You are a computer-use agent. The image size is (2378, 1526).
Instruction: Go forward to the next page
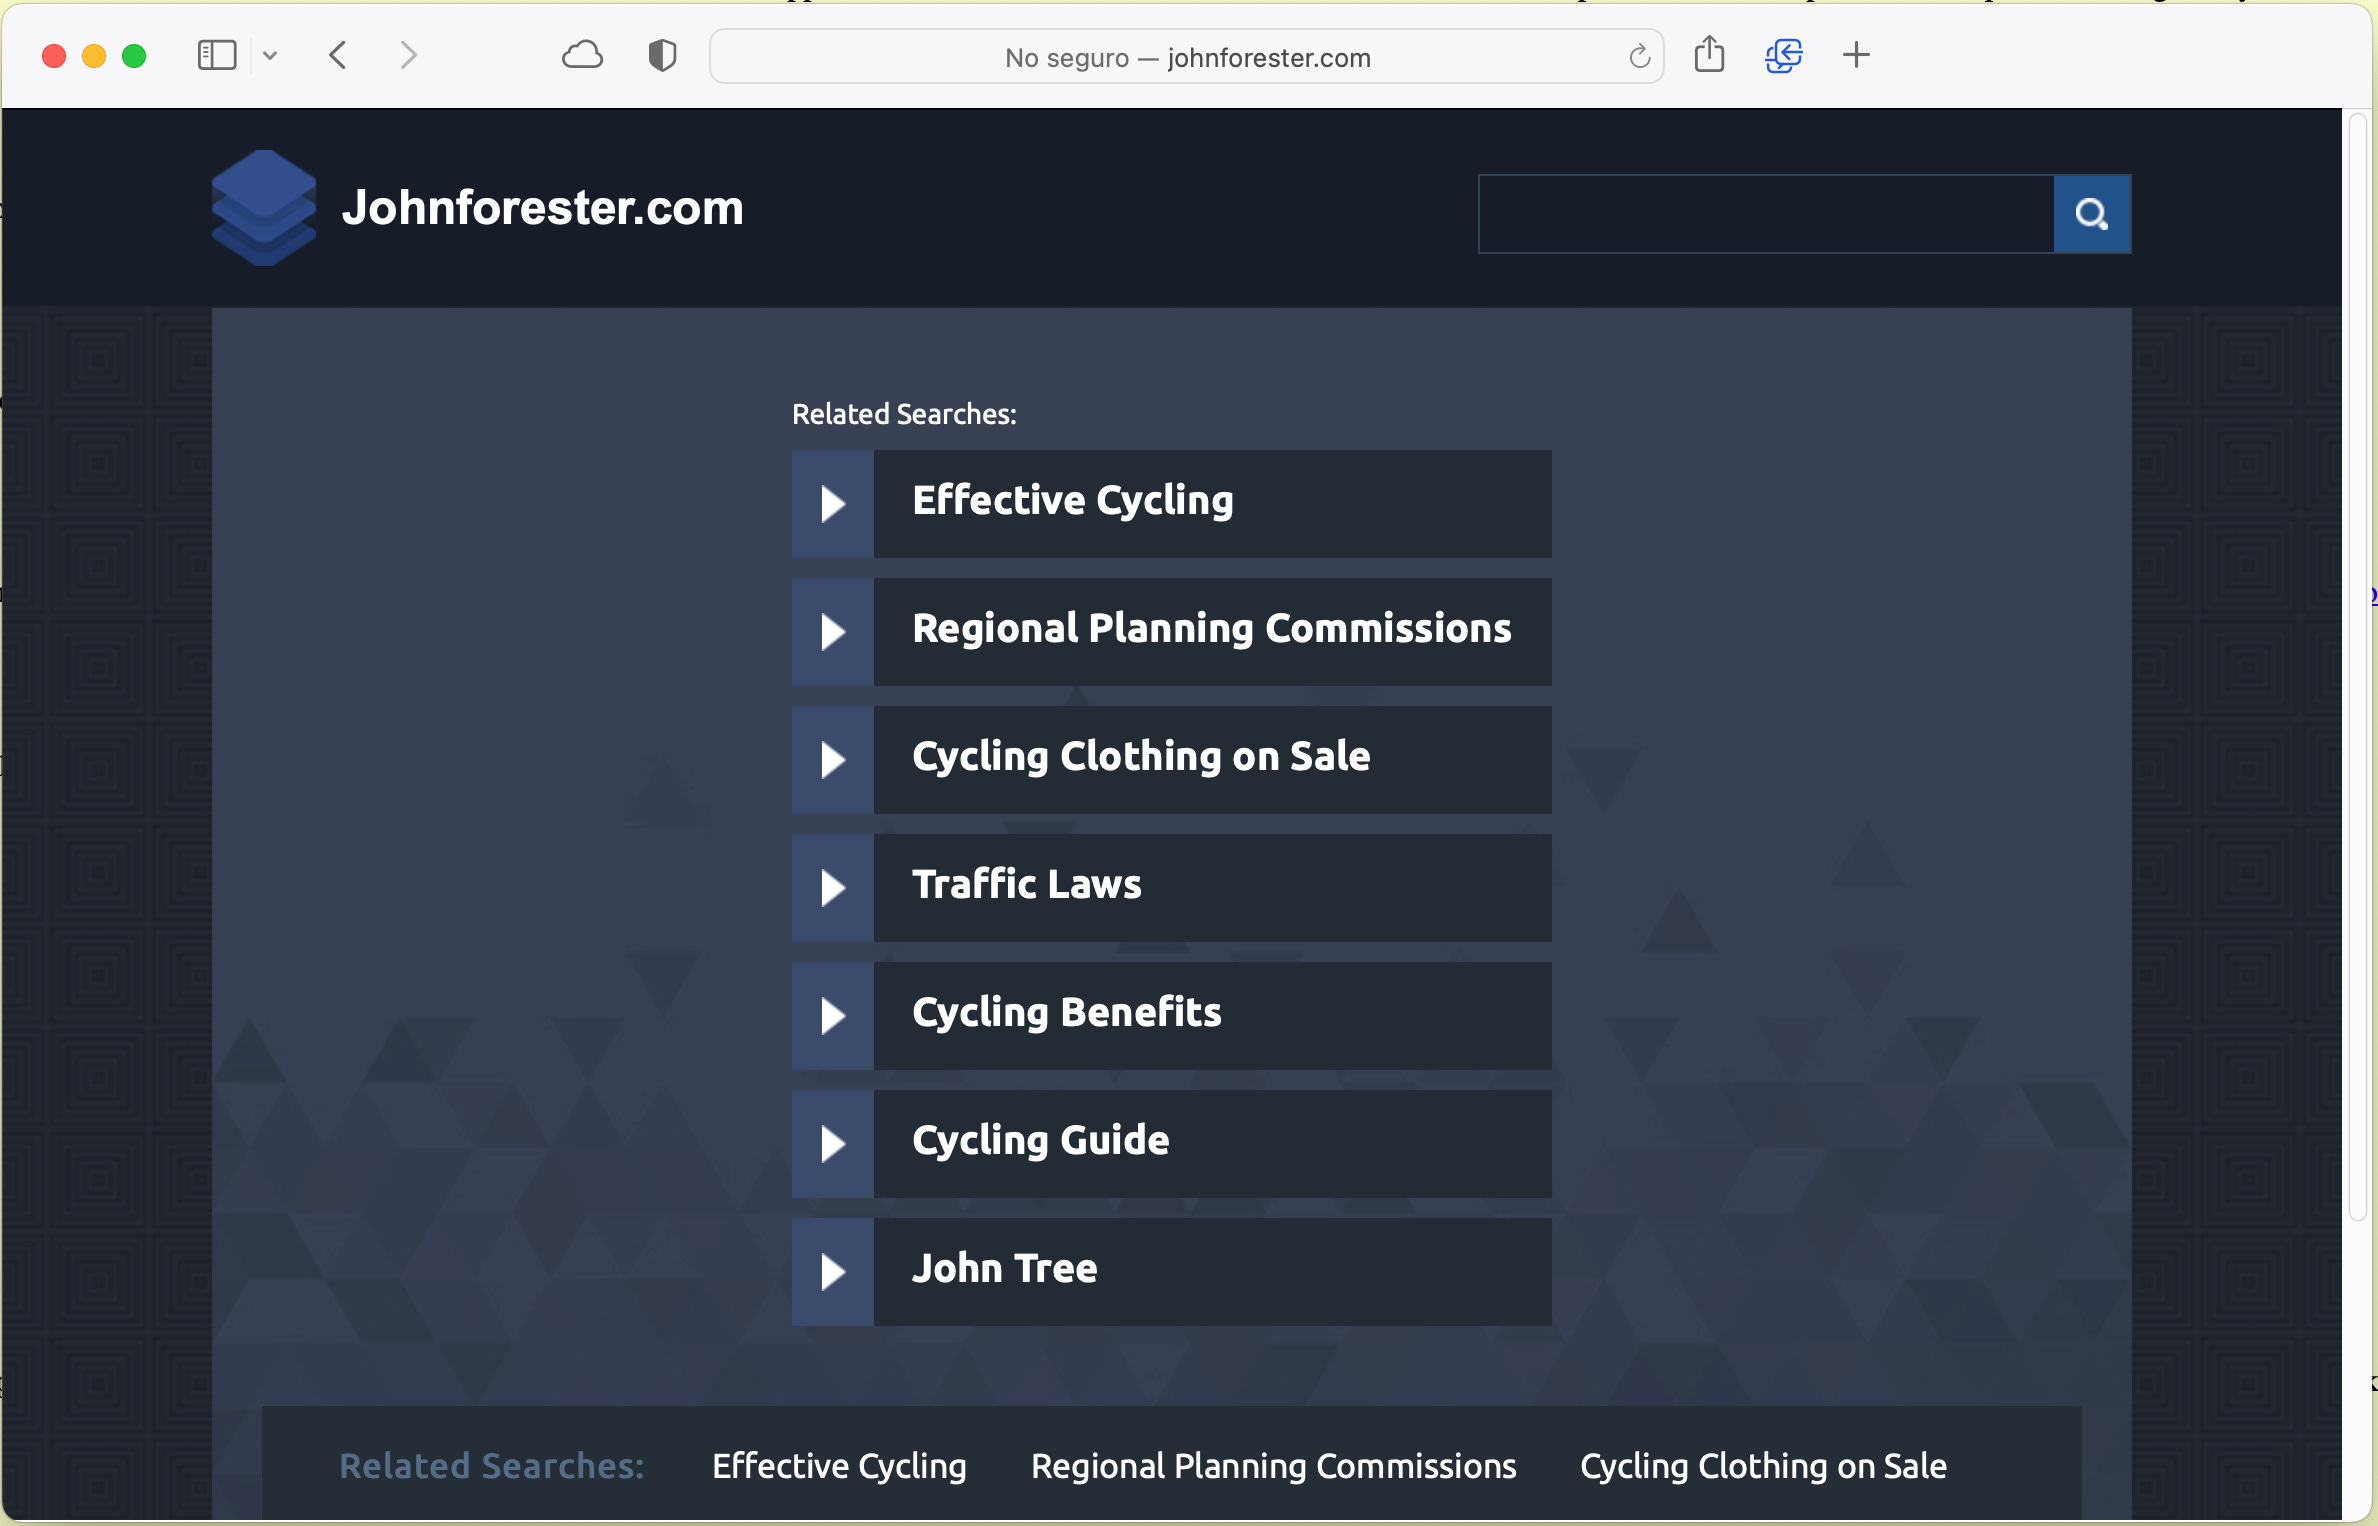point(408,55)
